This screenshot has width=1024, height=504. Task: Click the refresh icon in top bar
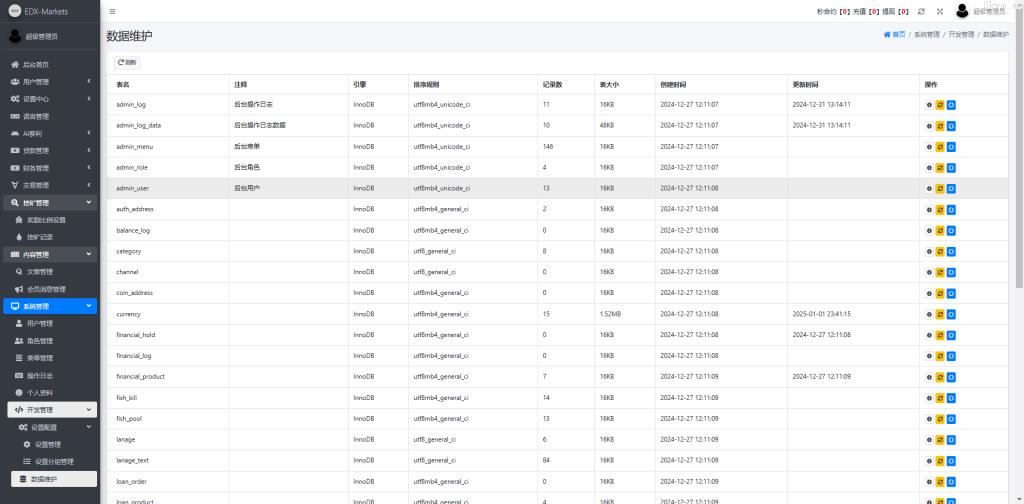921,11
